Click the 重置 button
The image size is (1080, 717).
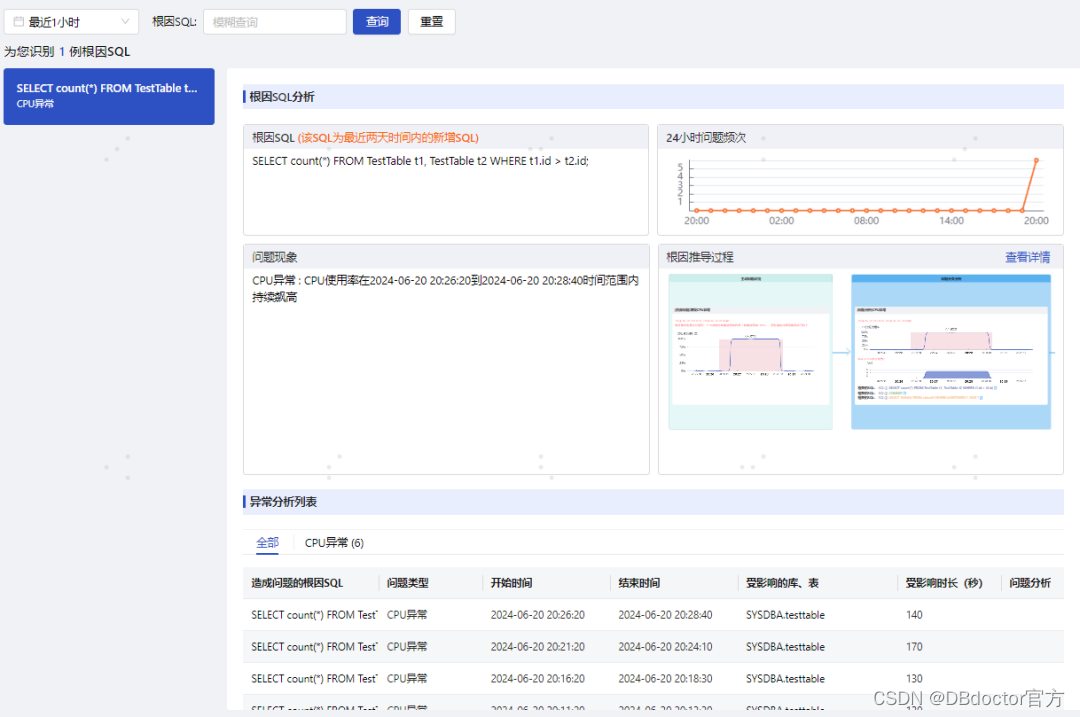[x=432, y=22]
